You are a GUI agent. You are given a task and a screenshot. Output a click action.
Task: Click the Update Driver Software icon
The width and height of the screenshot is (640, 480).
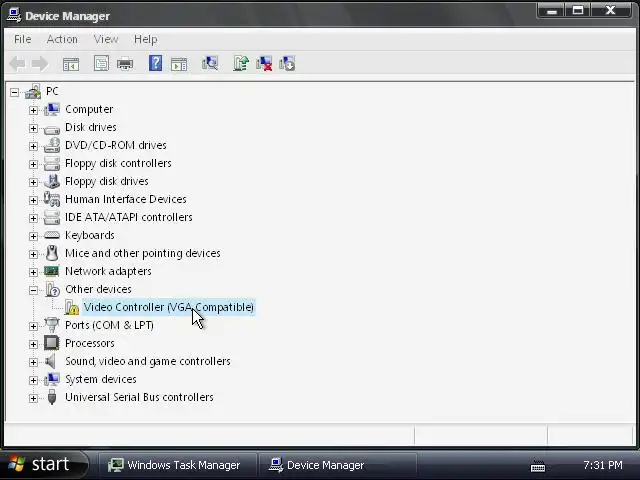241,63
